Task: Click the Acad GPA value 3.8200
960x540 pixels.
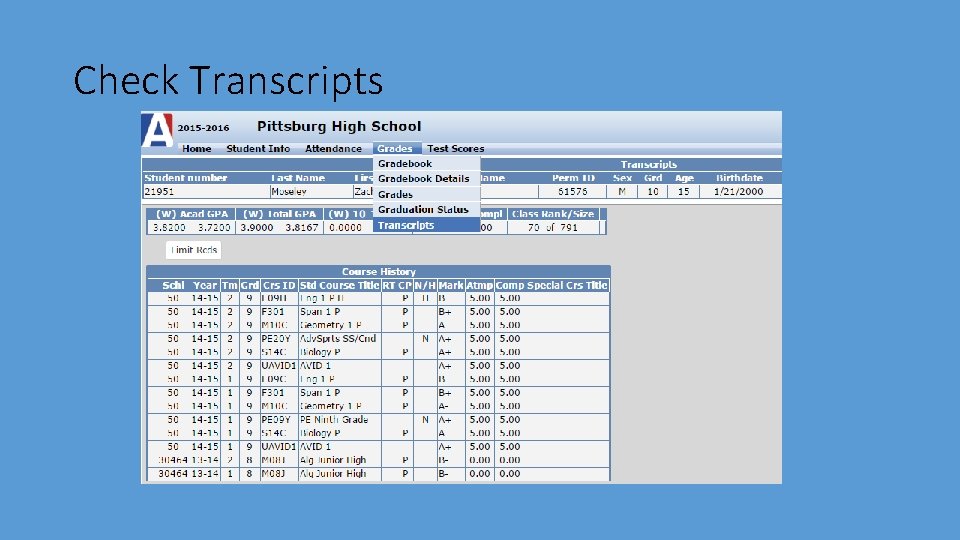Action: coord(169,227)
